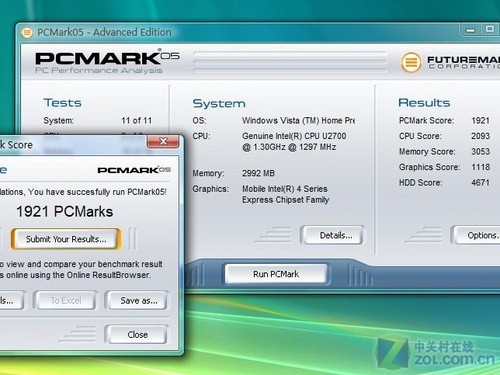The height and width of the screenshot is (375, 500).
Task: Click the Futuremark Corporation logo icon
Action: pos(411,62)
